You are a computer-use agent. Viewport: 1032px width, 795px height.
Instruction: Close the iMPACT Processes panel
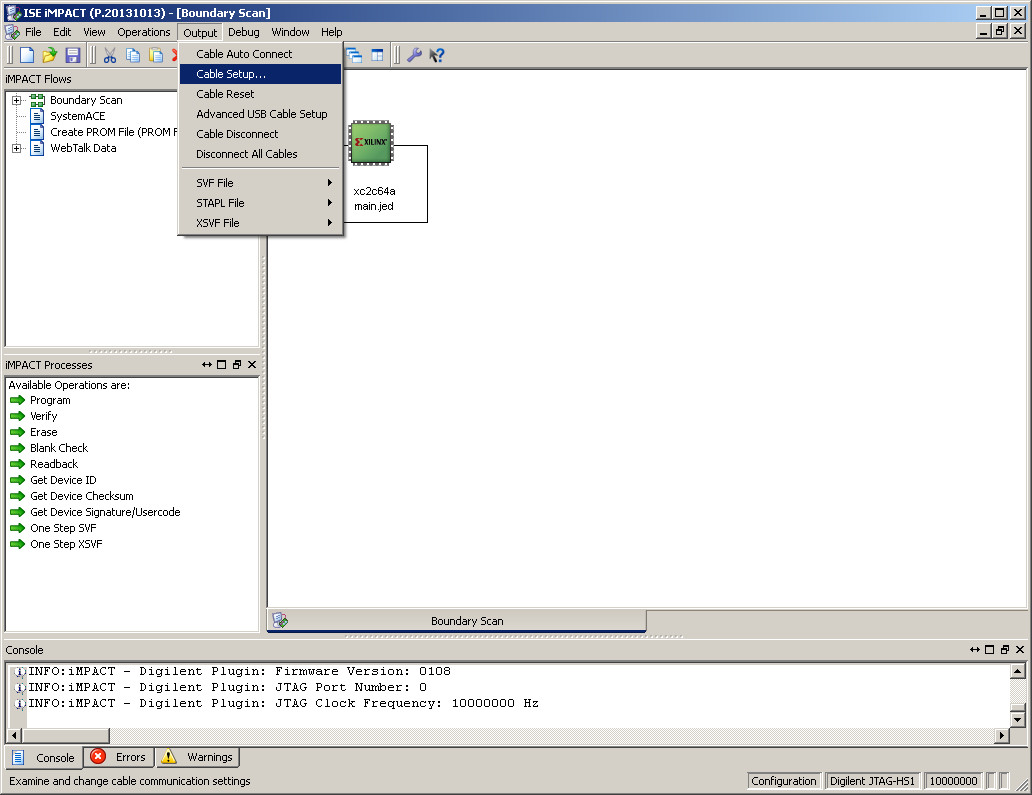[x=252, y=365]
